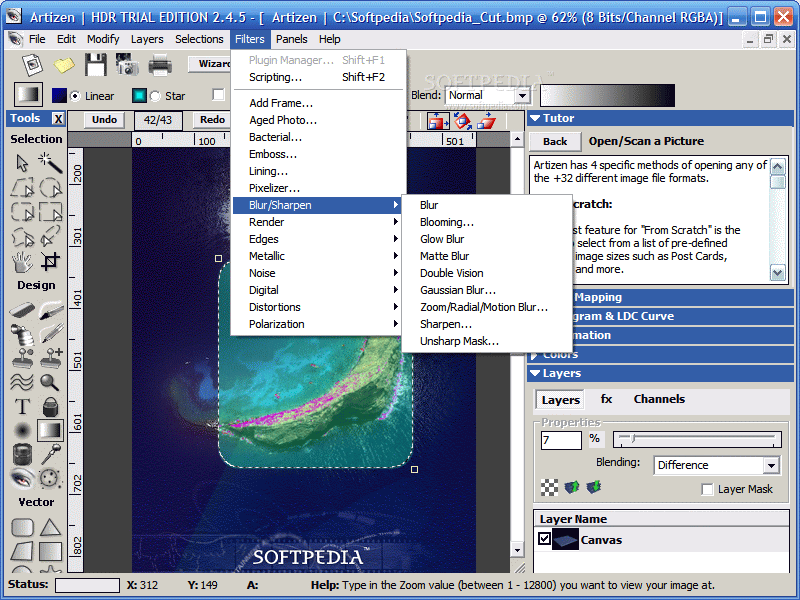The height and width of the screenshot is (600, 800).
Task: Select Zoom/Radial/Motion Blur option
Action: point(487,307)
